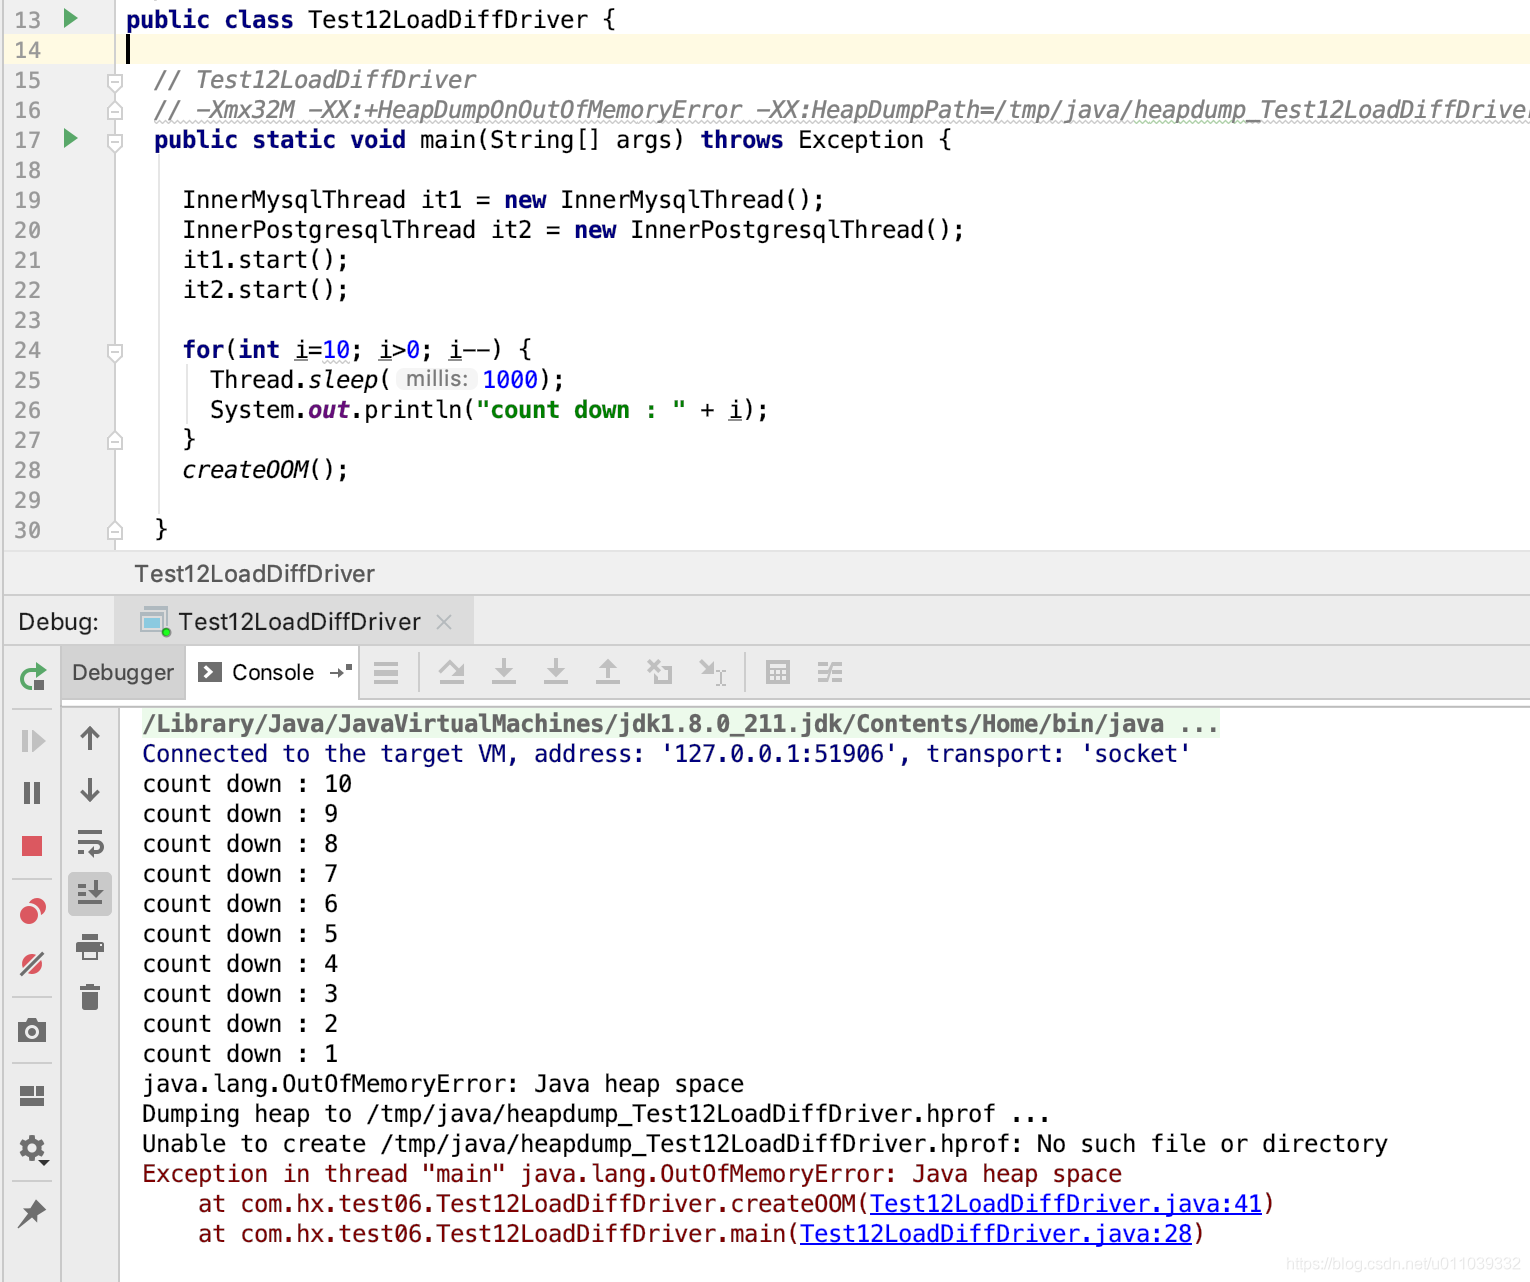Screen dimensions: 1530x1282
Task: Click the Step Over icon
Action: (x=452, y=672)
